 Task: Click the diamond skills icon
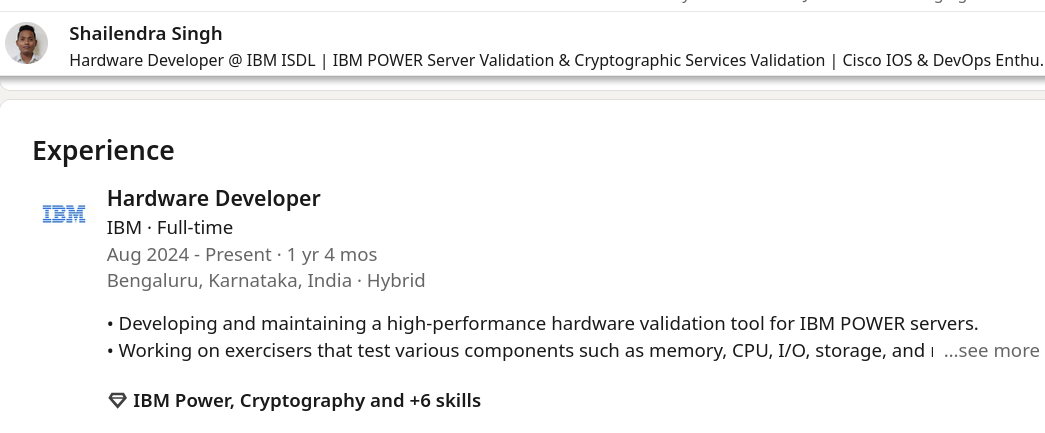click(x=116, y=401)
